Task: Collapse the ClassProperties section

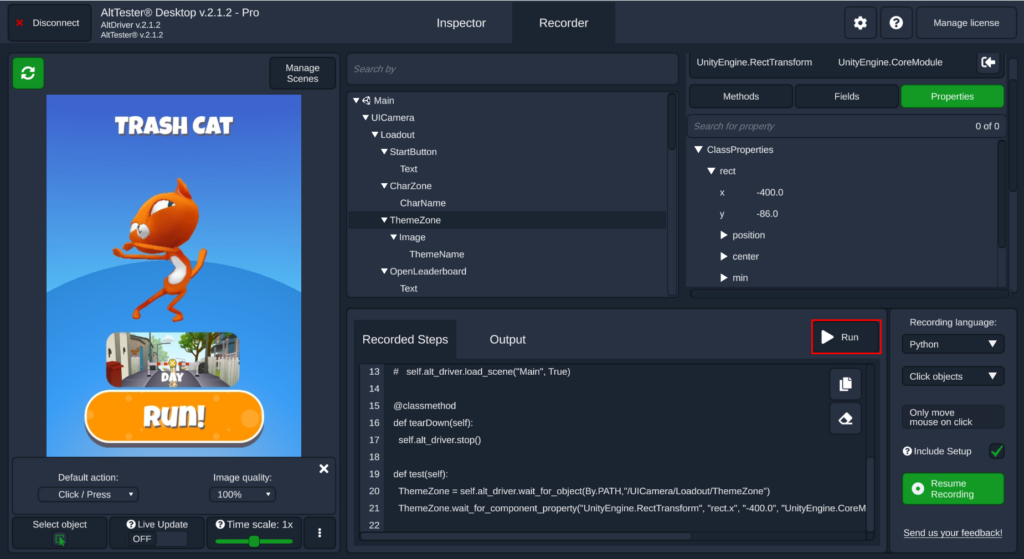Action: [x=698, y=150]
